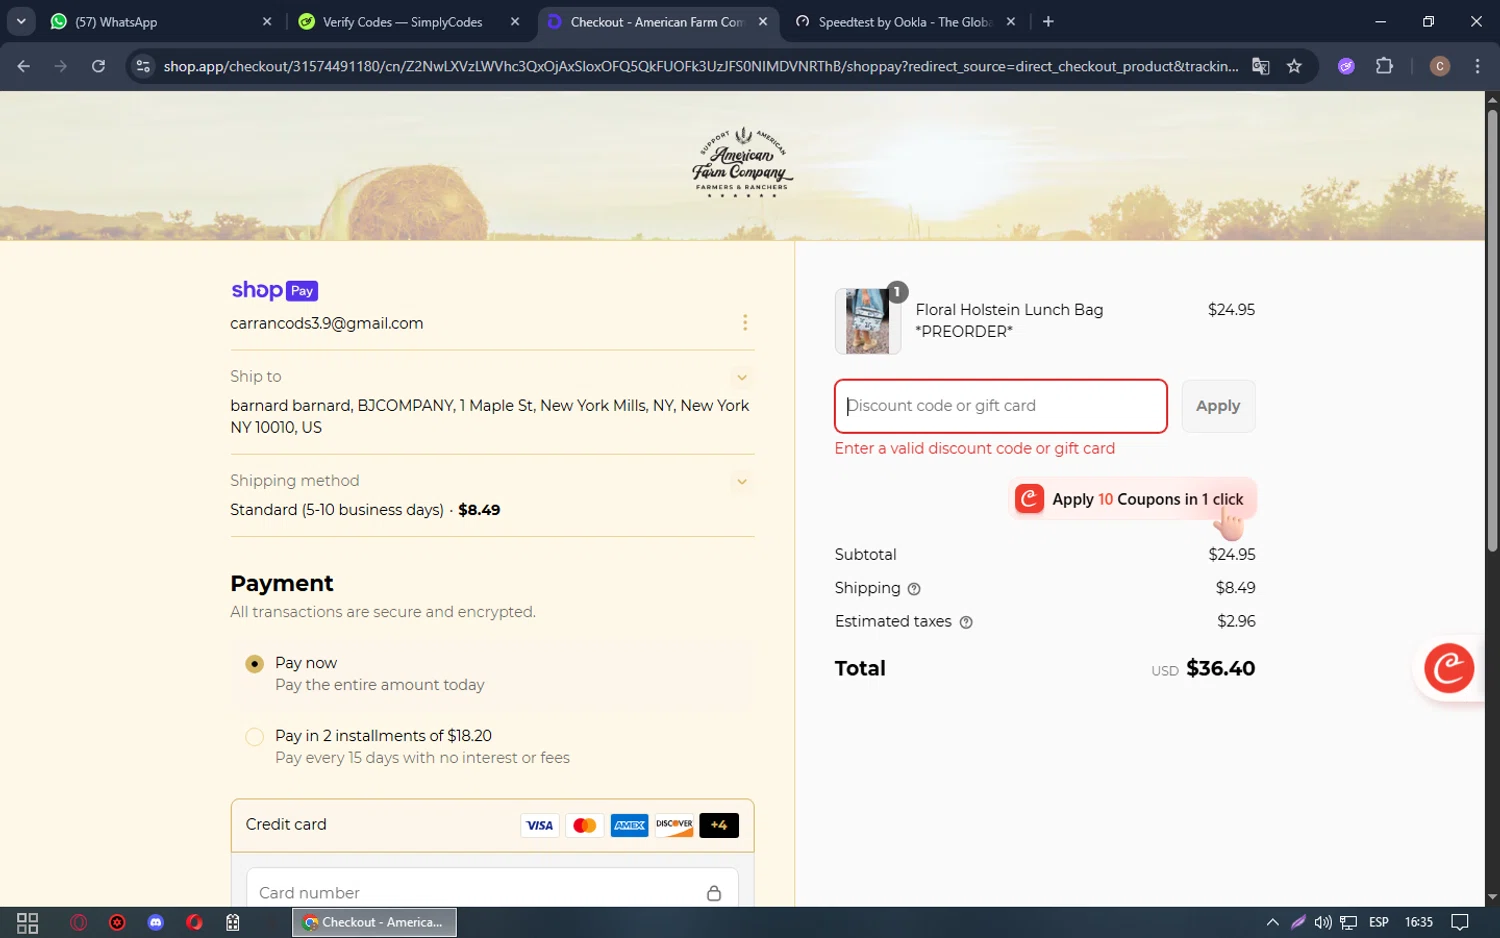This screenshot has width=1500, height=938.
Task: Open the Checkout Chrome taskbar item
Action: [x=374, y=922]
